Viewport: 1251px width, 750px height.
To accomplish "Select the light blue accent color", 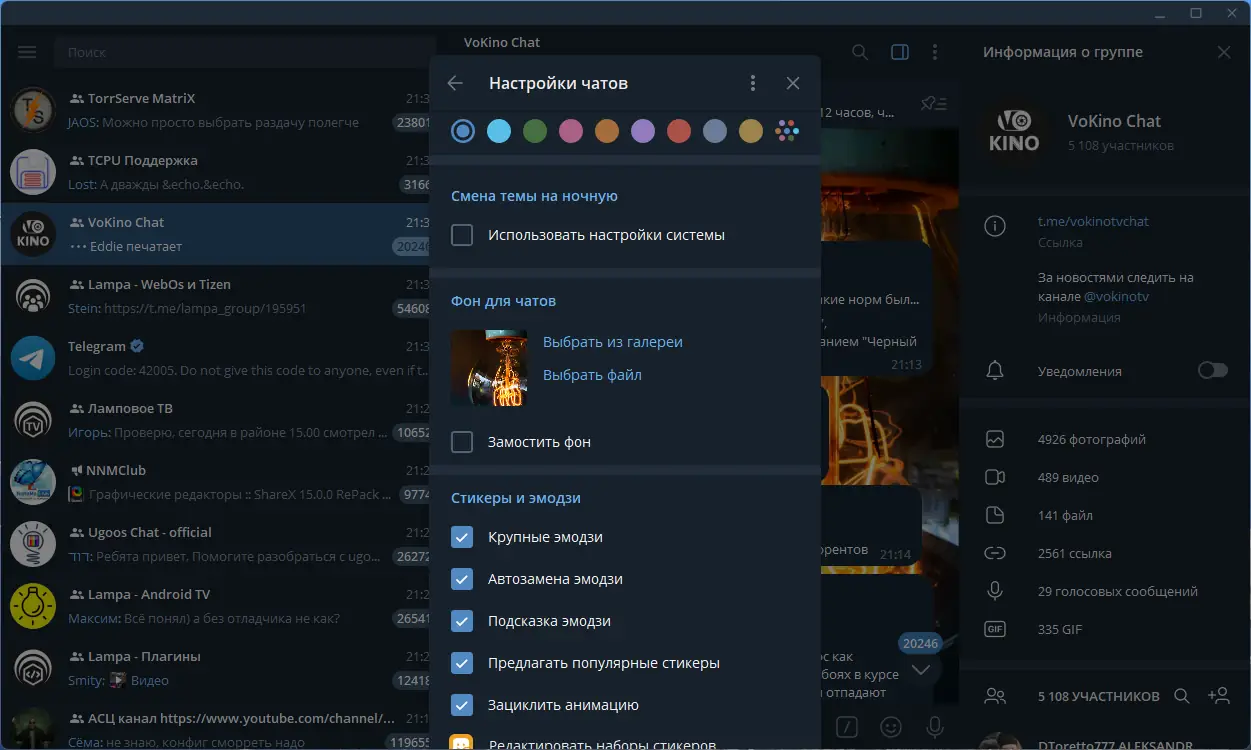I will (499, 131).
